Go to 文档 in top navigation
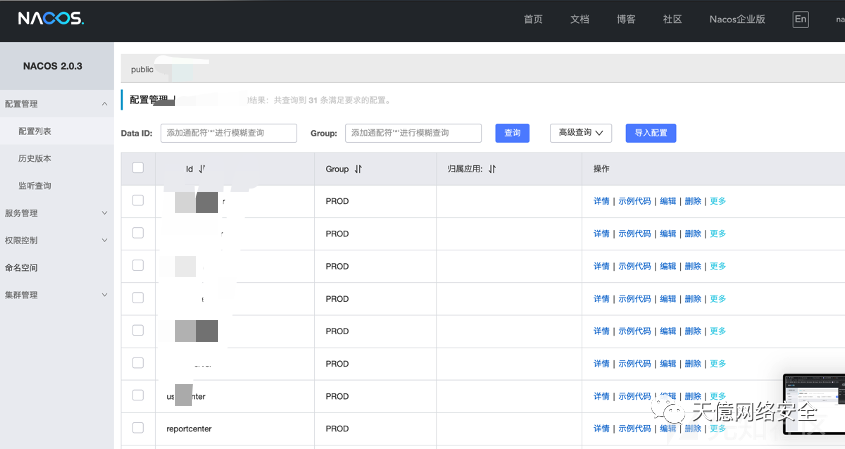The width and height of the screenshot is (845, 449). tap(580, 19)
